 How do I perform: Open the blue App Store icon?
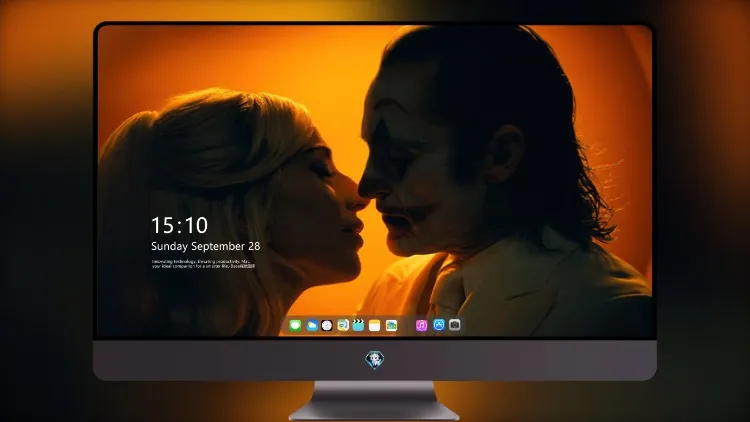point(439,325)
